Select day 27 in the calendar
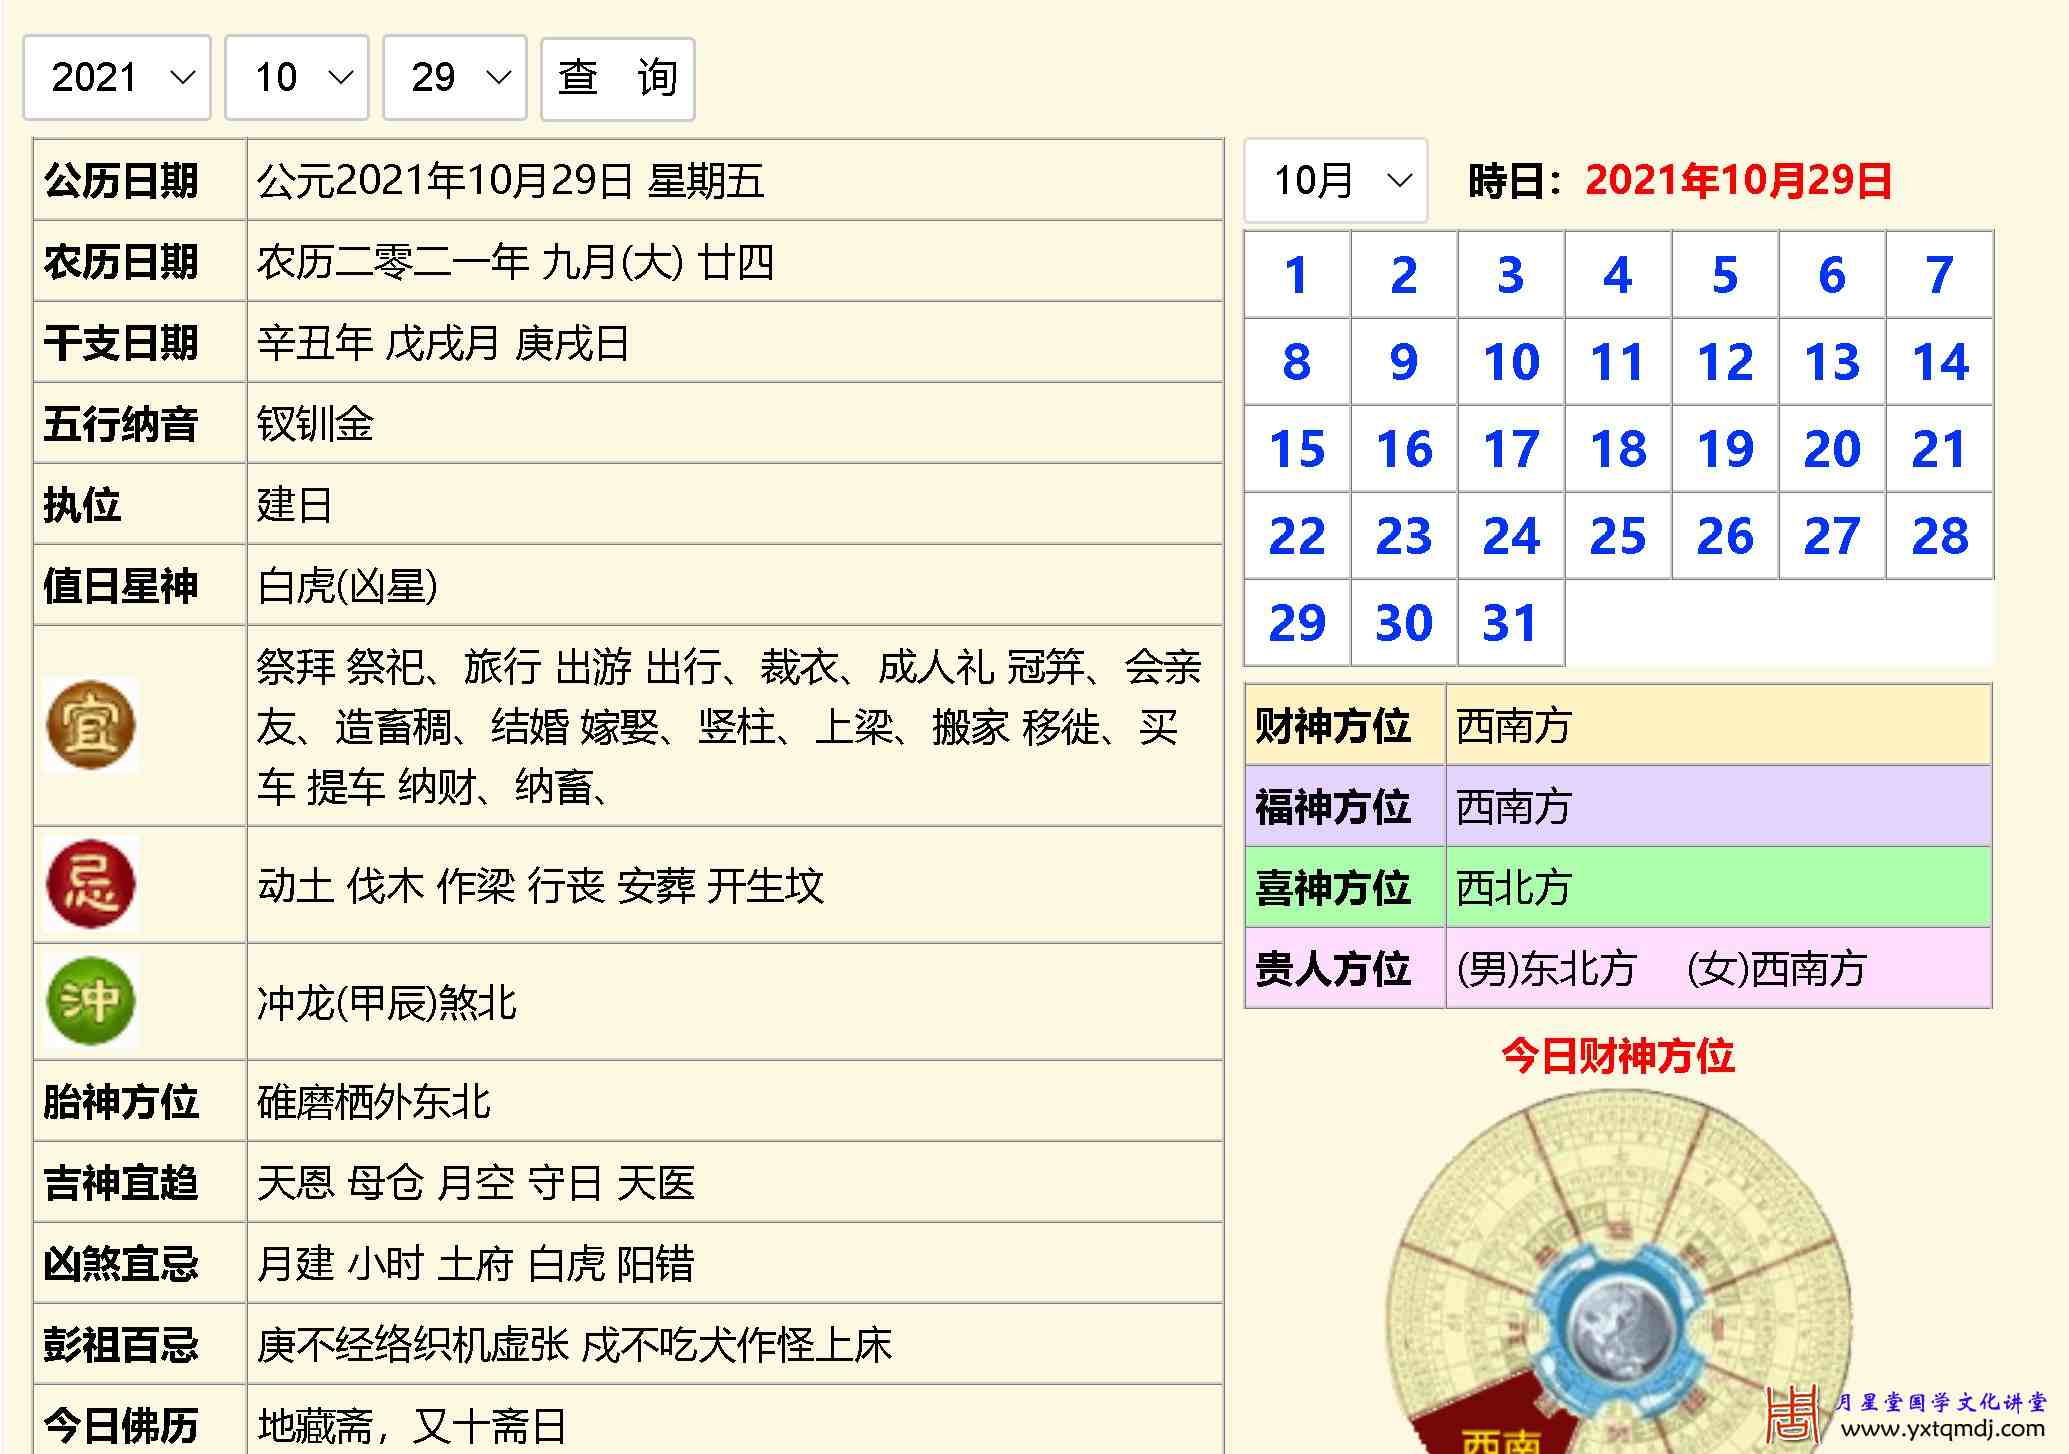2069x1454 pixels. pyautogui.click(x=1832, y=536)
